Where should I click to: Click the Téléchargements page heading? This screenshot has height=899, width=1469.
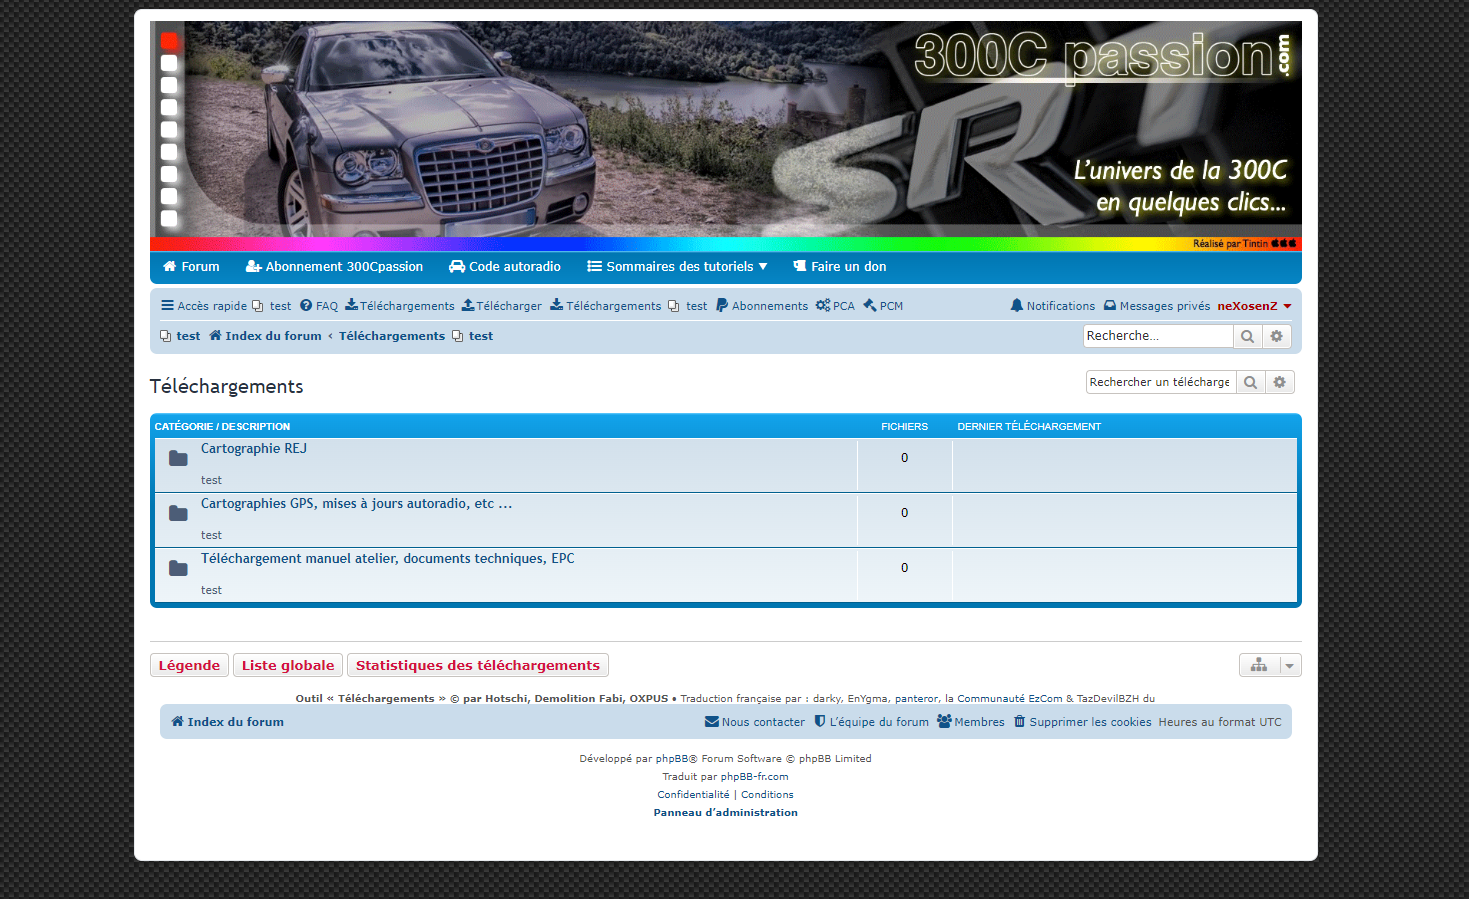point(227,387)
